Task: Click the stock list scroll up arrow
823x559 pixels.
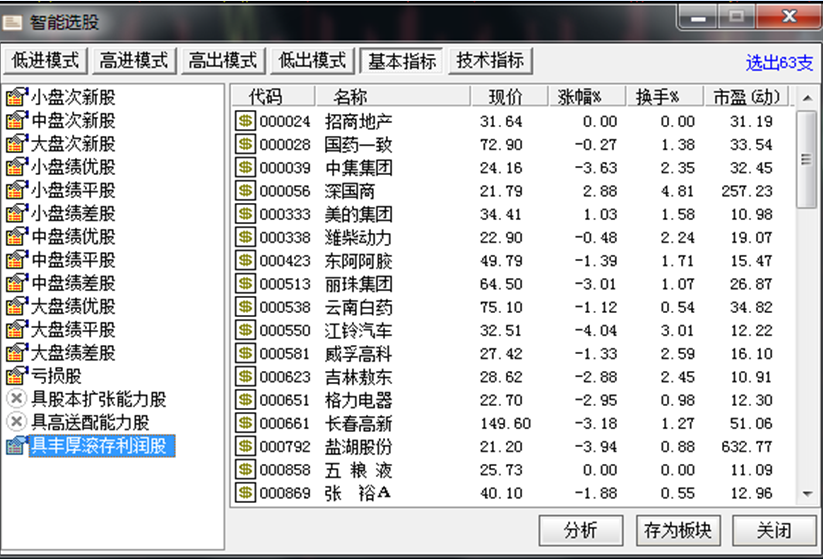Action: pos(807,98)
